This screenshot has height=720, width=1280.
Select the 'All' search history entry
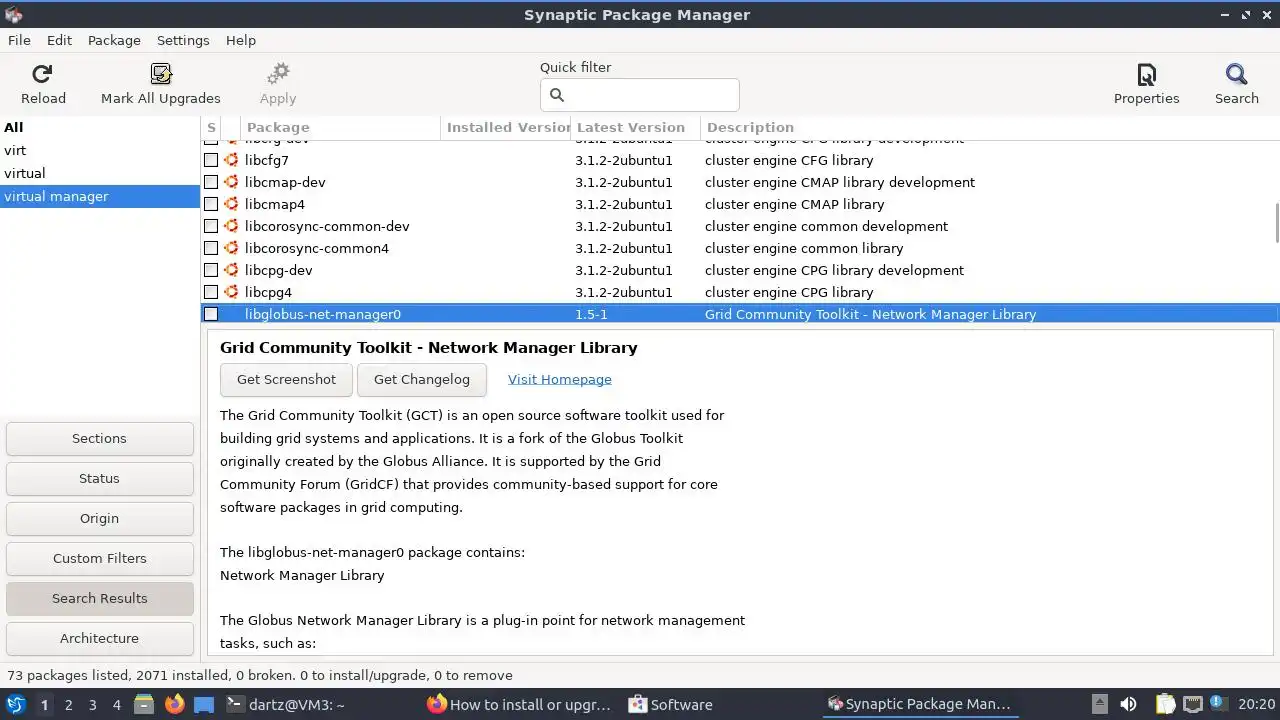click(100, 127)
